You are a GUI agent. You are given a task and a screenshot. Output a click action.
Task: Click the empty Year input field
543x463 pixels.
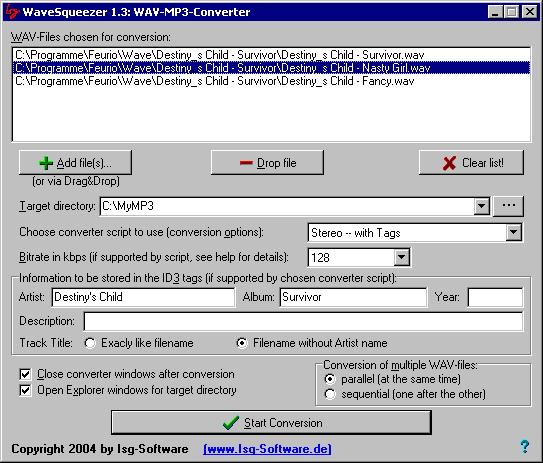(x=495, y=297)
